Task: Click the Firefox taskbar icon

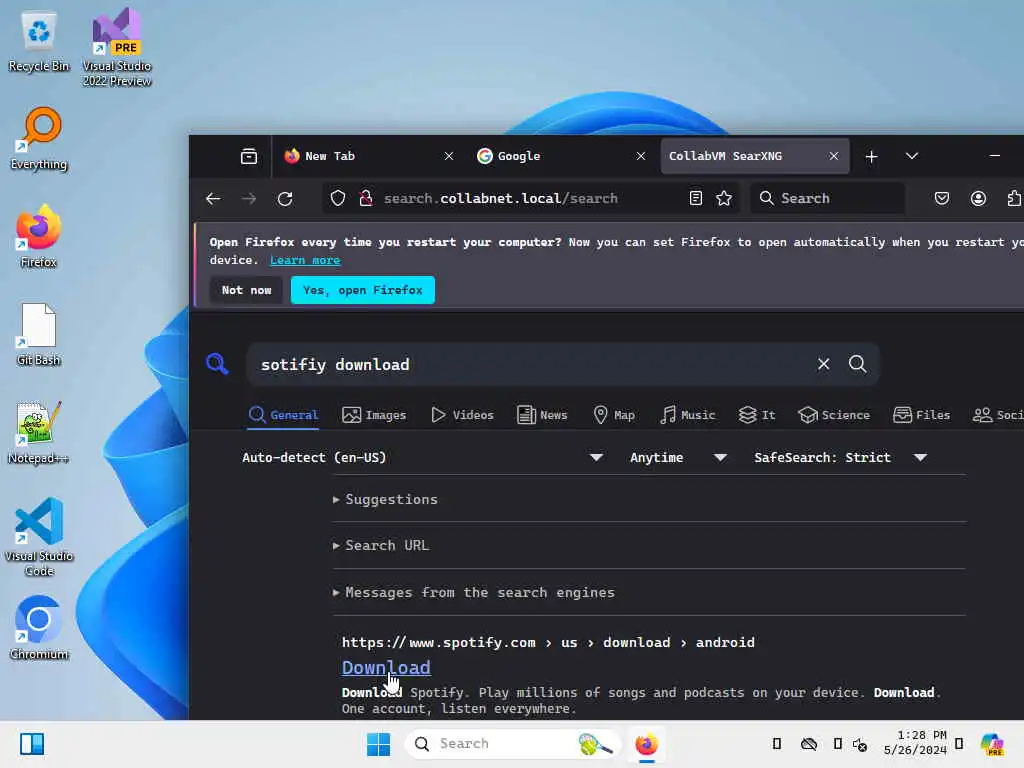Action: (647, 744)
